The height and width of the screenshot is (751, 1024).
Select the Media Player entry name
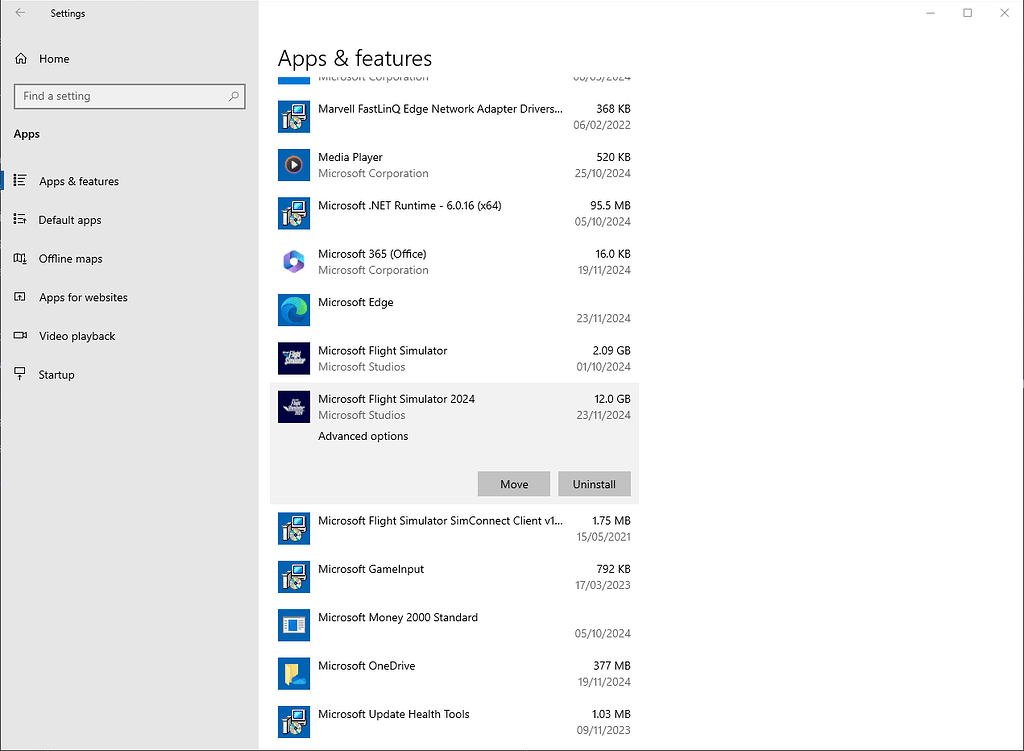(x=350, y=157)
